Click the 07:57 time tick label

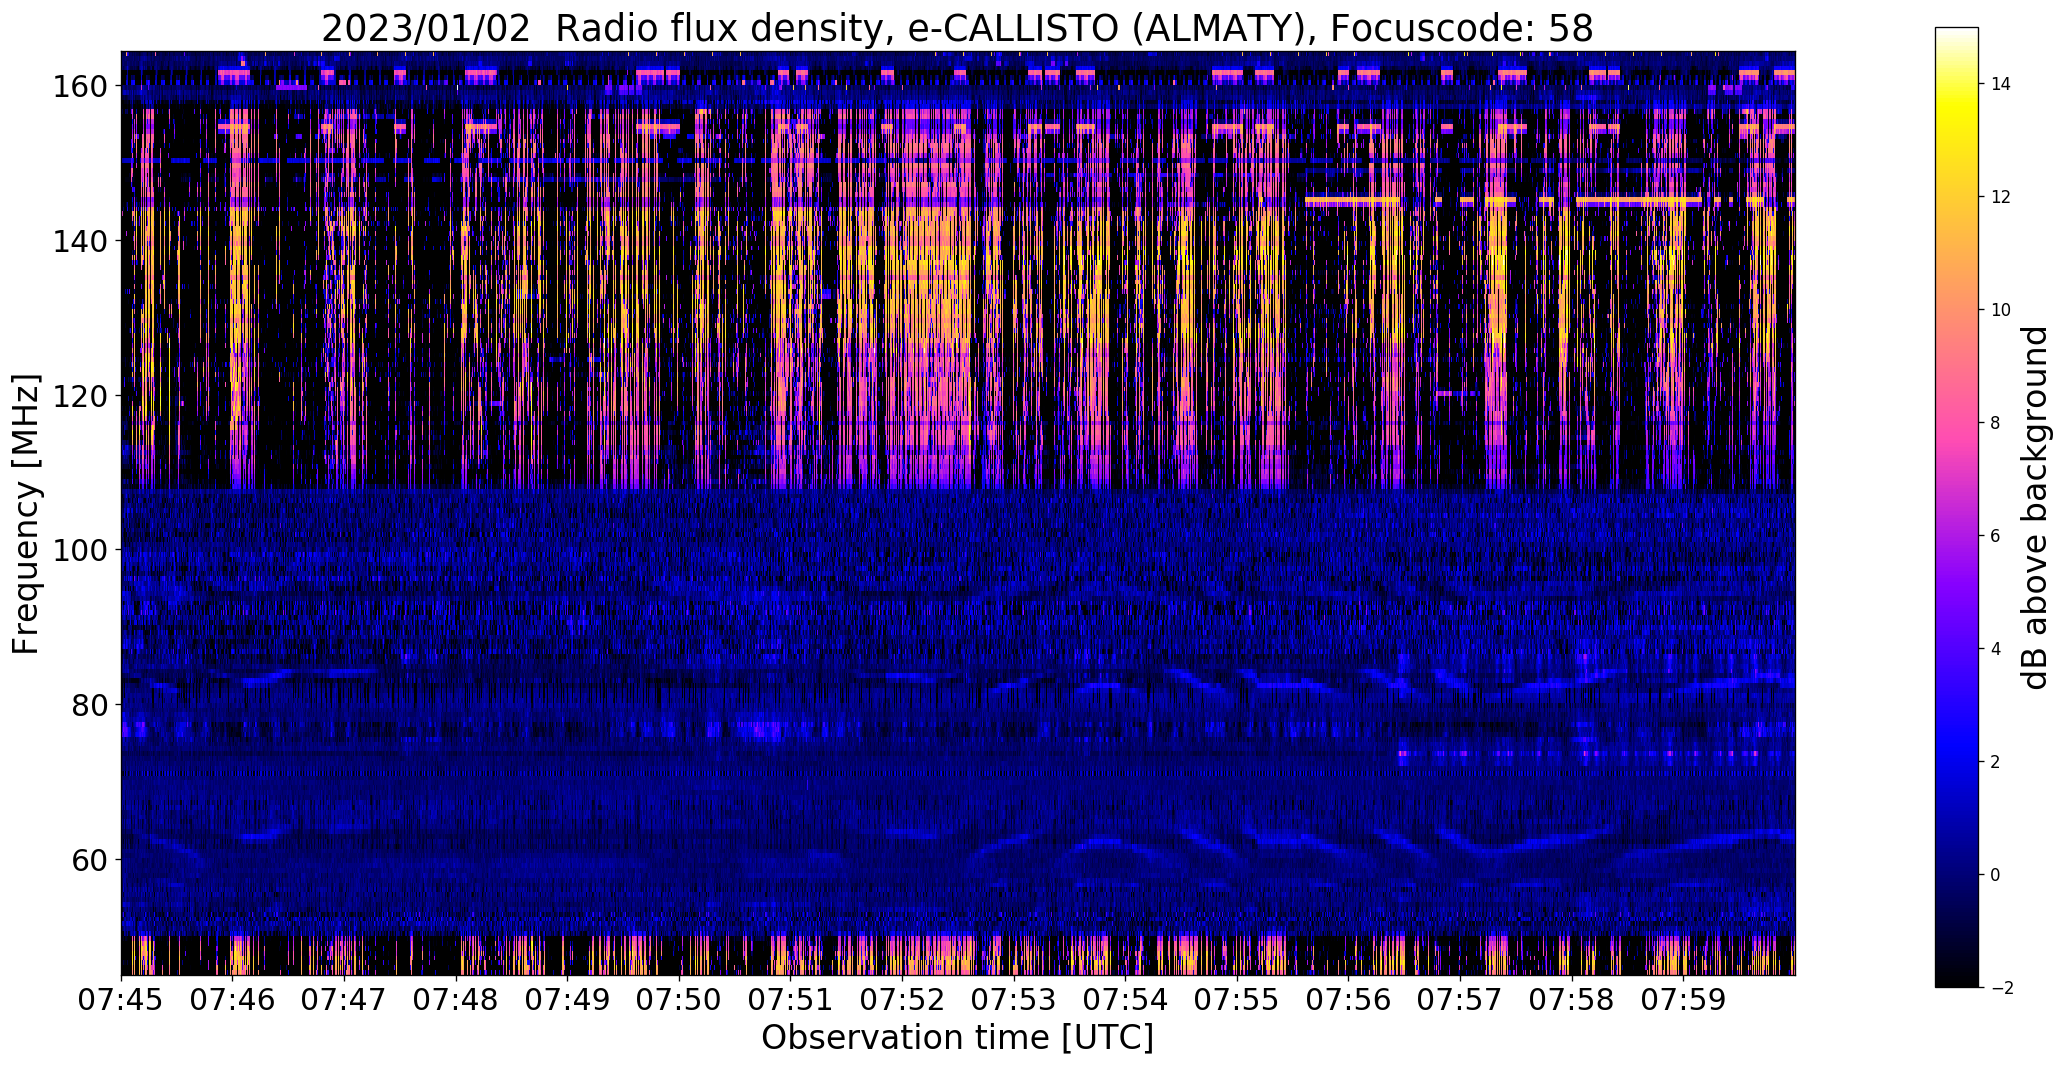(1460, 1000)
